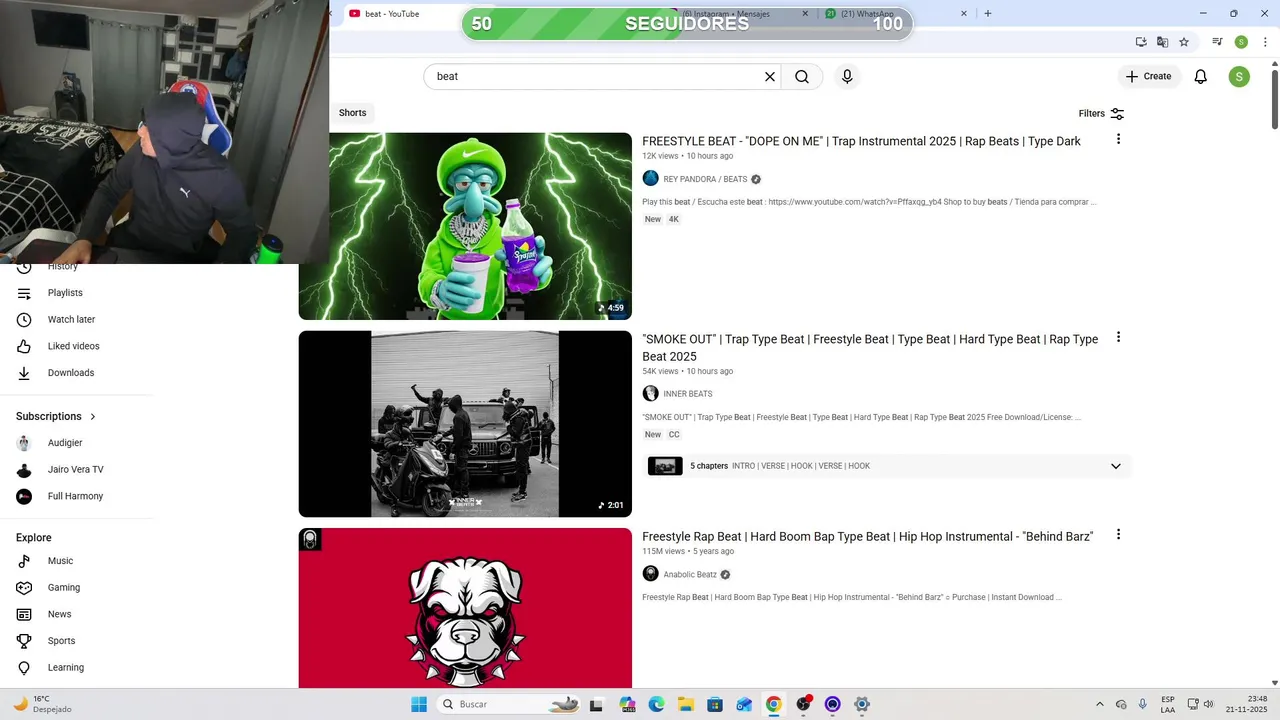Open the INNER BEATS channel name link
1280x720 pixels.
click(688, 394)
